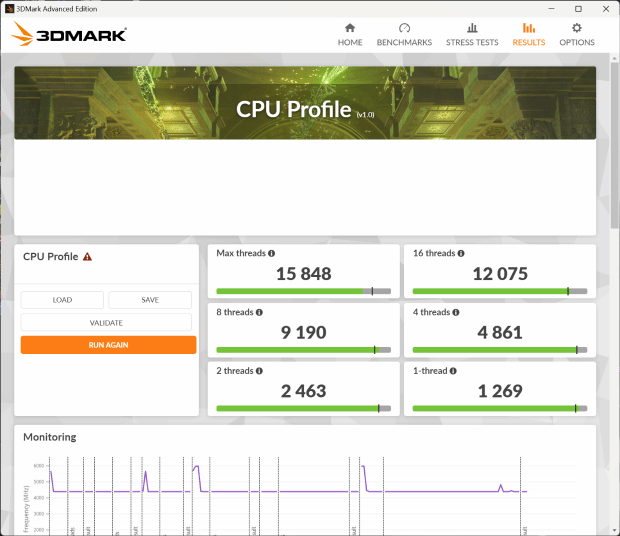Screen dimensions: 620x536
Task: Open the STRESS TESTS tab label
Action: point(472,42)
